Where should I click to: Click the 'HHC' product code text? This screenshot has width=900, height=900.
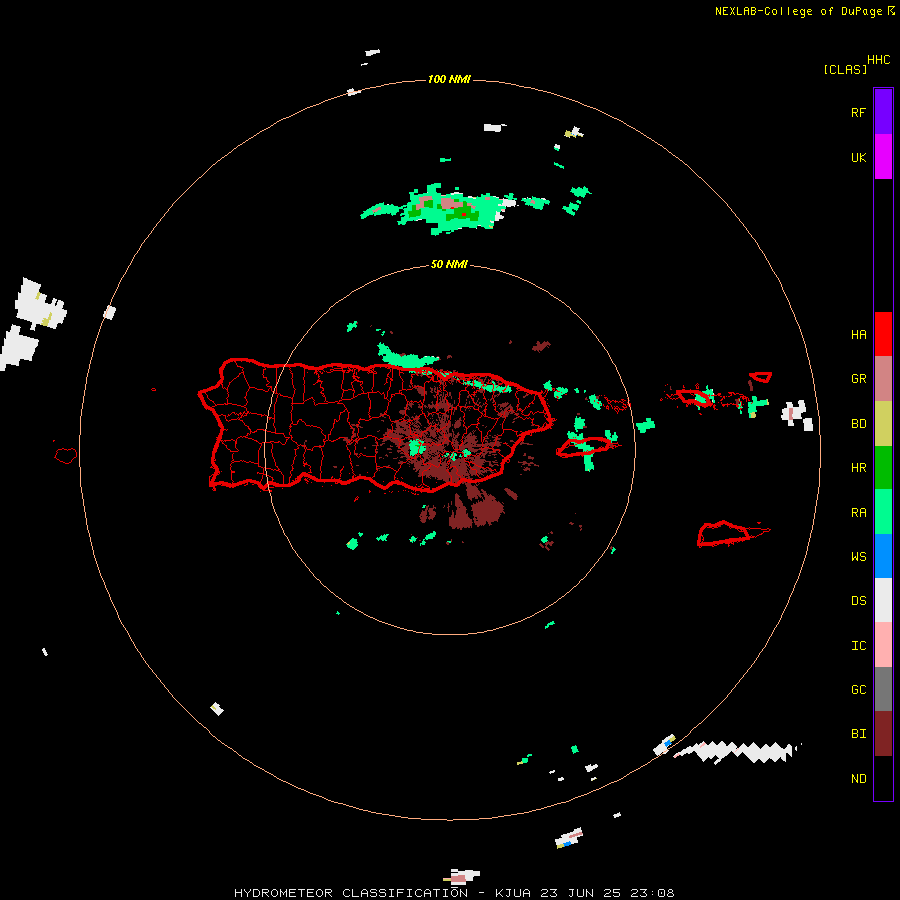pos(878,60)
